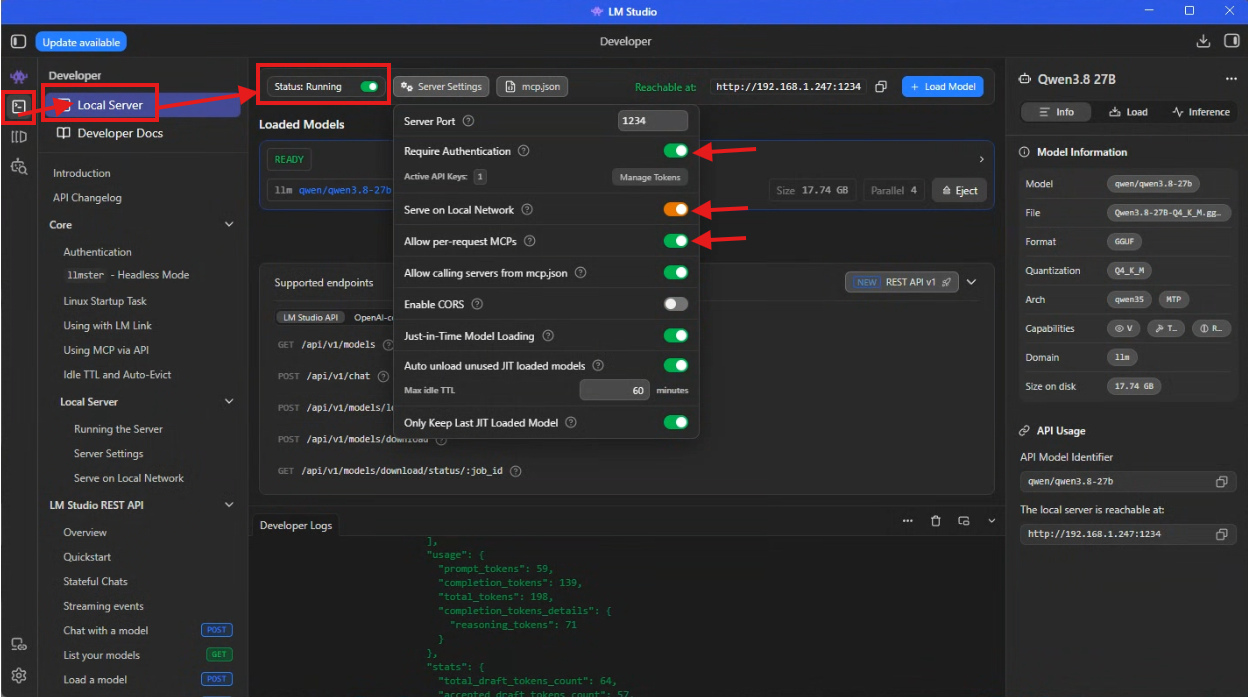This screenshot has width=1248, height=697.
Task: Switch to the Load tab
Action: (x=1128, y=112)
